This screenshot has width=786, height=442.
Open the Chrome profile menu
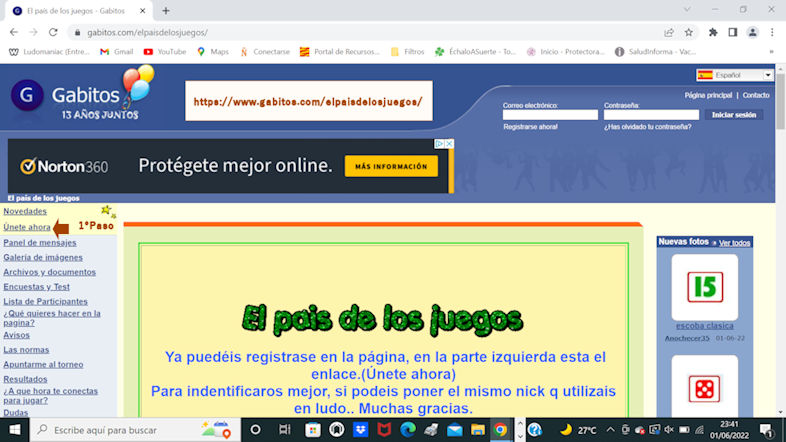coord(752,32)
